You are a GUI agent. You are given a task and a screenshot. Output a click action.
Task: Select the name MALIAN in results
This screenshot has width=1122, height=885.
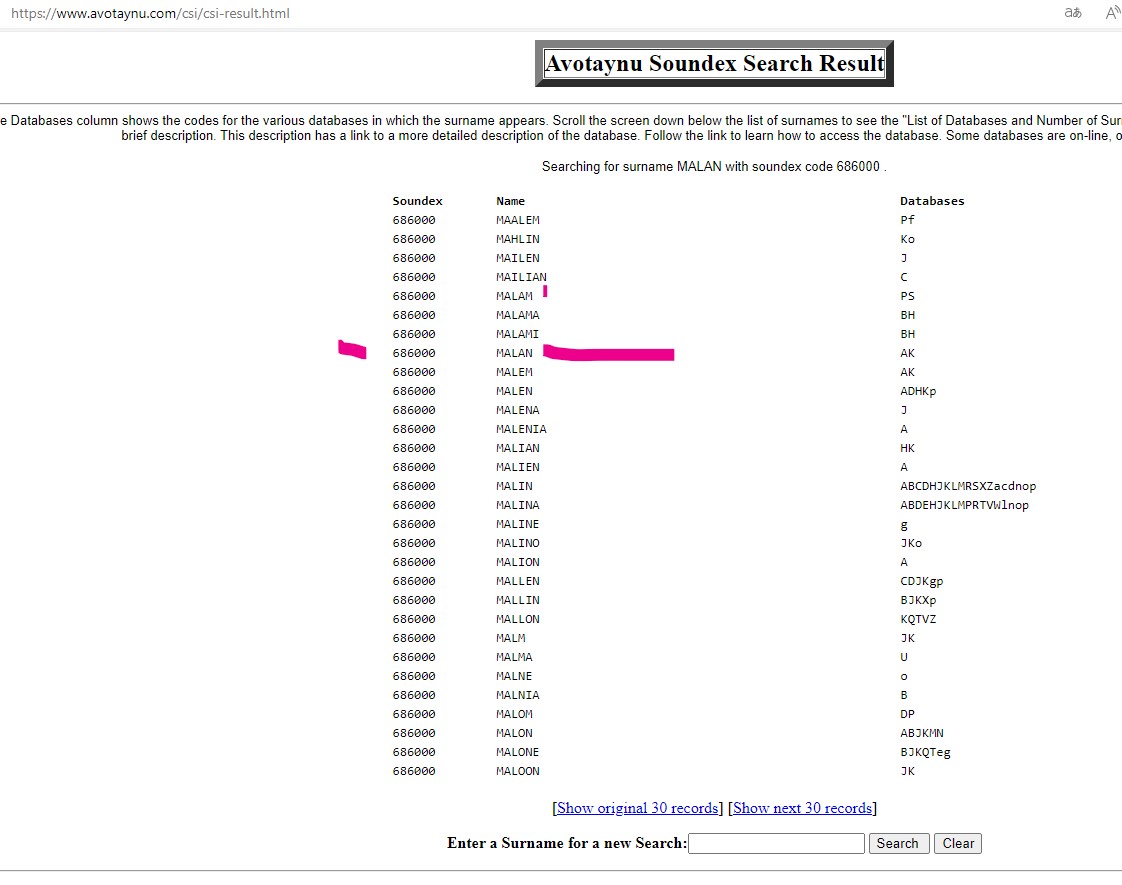pyautogui.click(x=517, y=448)
